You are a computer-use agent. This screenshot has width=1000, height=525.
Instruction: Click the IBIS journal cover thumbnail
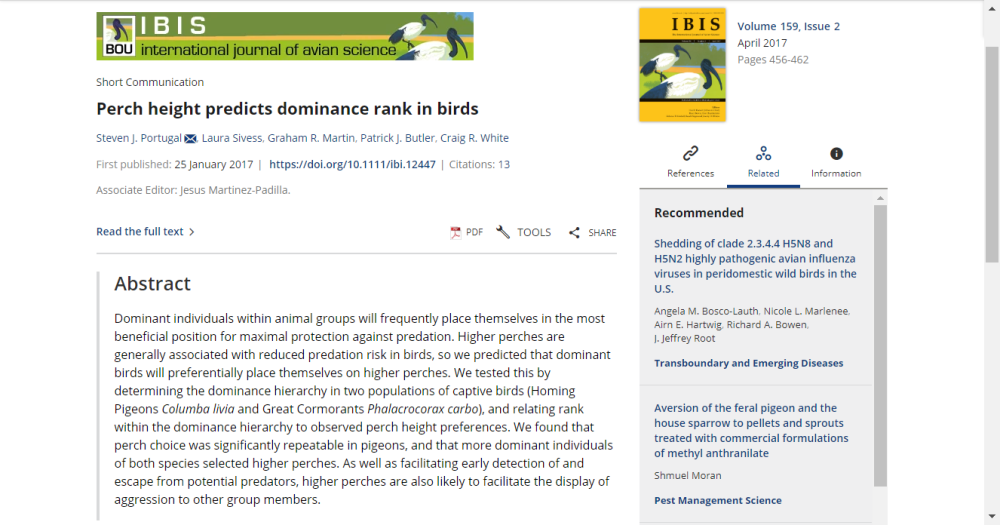682,65
